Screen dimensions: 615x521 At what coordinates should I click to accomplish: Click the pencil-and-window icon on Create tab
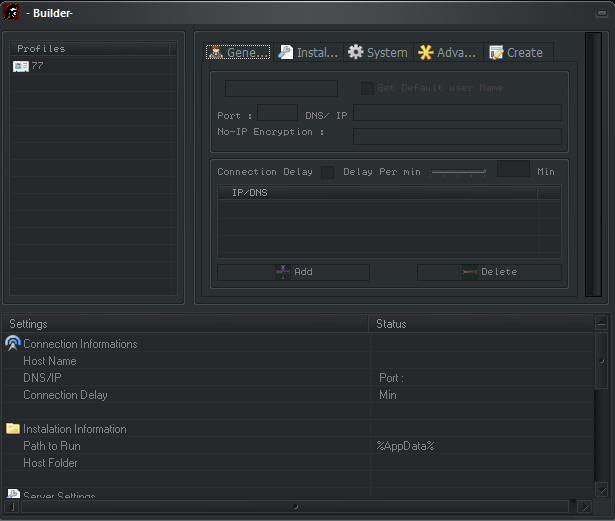coord(496,52)
